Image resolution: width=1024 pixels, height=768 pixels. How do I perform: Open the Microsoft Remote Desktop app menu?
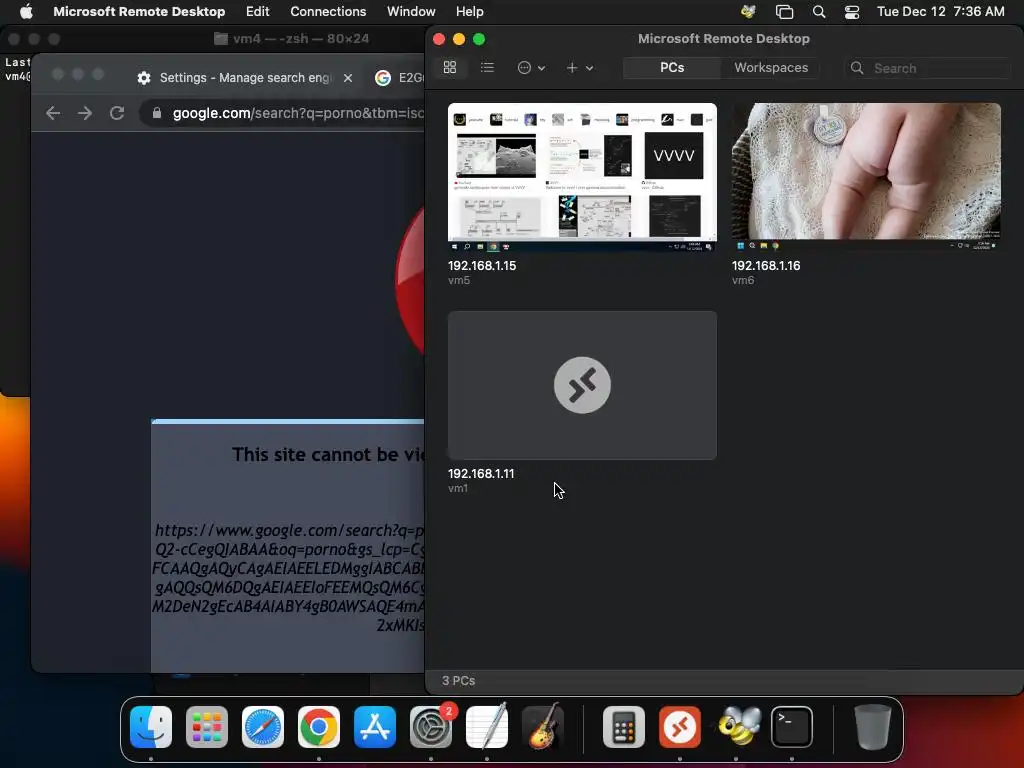[x=139, y=11]
